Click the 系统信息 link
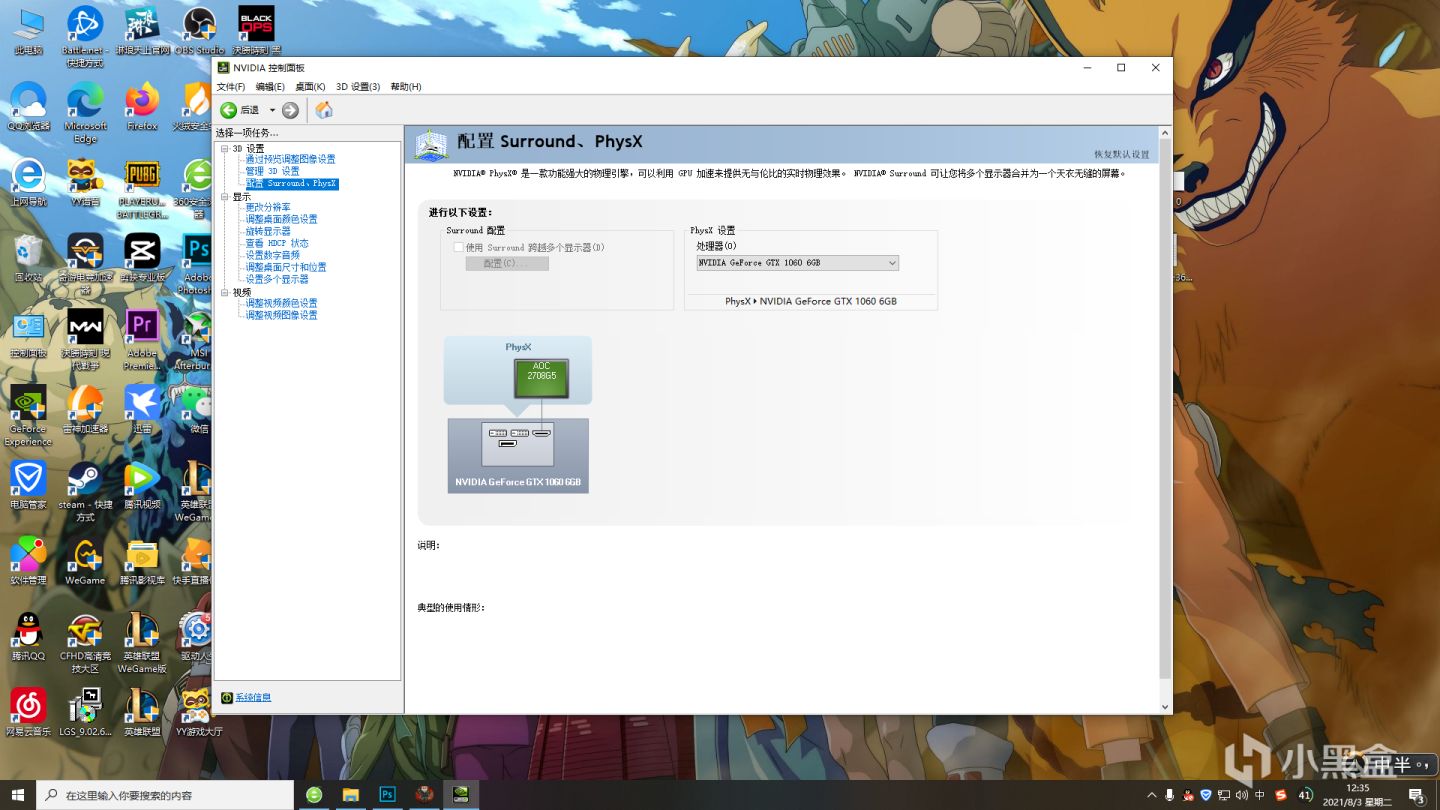The image size is (1440, 810). coord(253,697)
